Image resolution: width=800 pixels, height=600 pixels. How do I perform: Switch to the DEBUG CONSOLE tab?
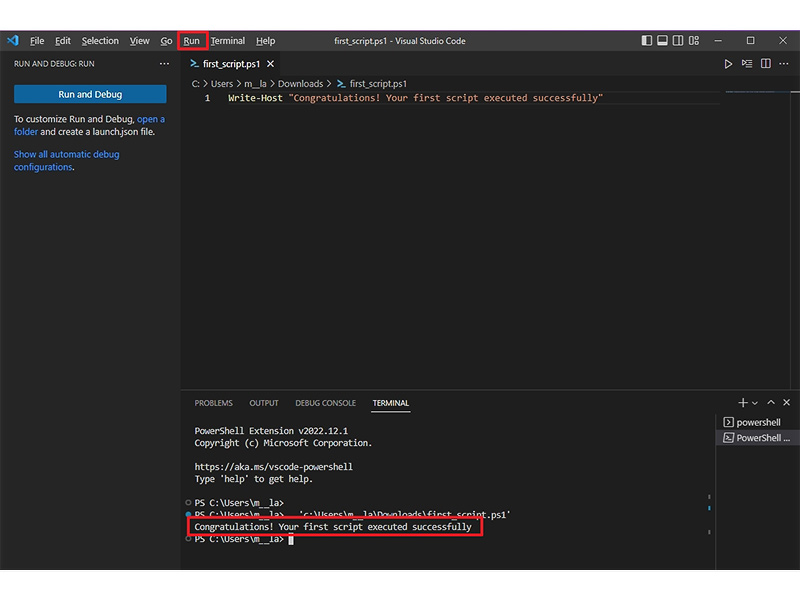pyautogui.click(x=326, y=403)
